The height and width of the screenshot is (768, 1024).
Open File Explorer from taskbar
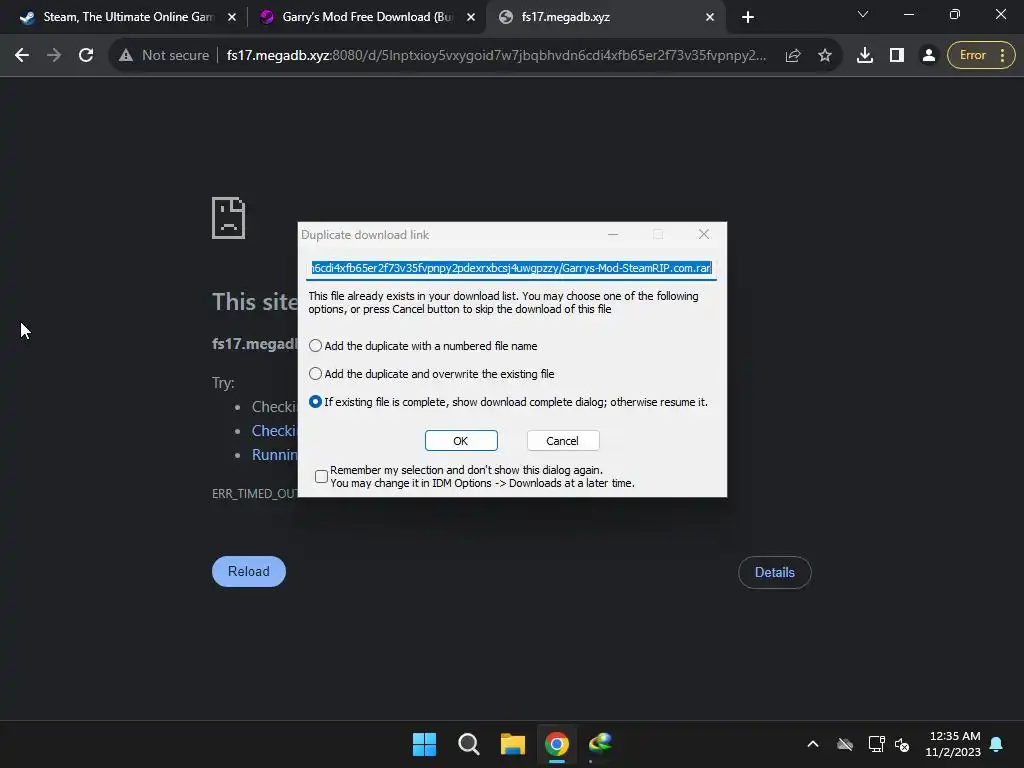tap(513, 744)
